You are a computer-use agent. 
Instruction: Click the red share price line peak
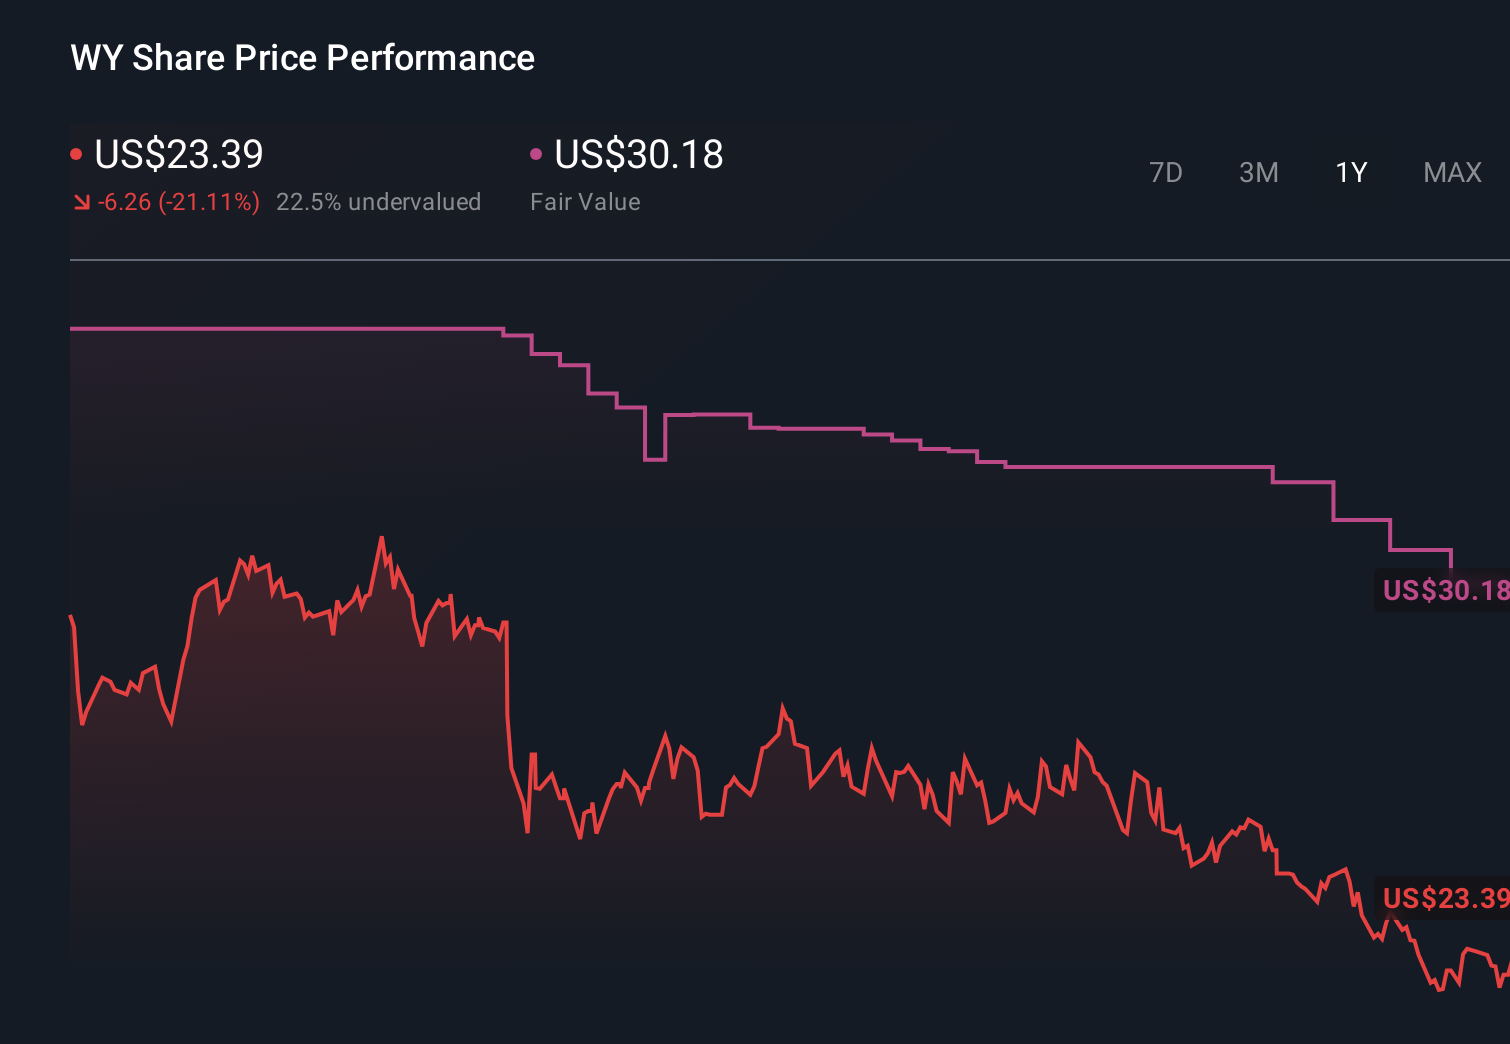point(383,537)
